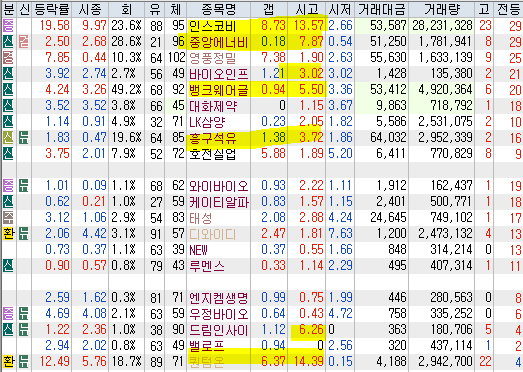
Task: Click trading value 64,032
Action: tap(388, 138)
